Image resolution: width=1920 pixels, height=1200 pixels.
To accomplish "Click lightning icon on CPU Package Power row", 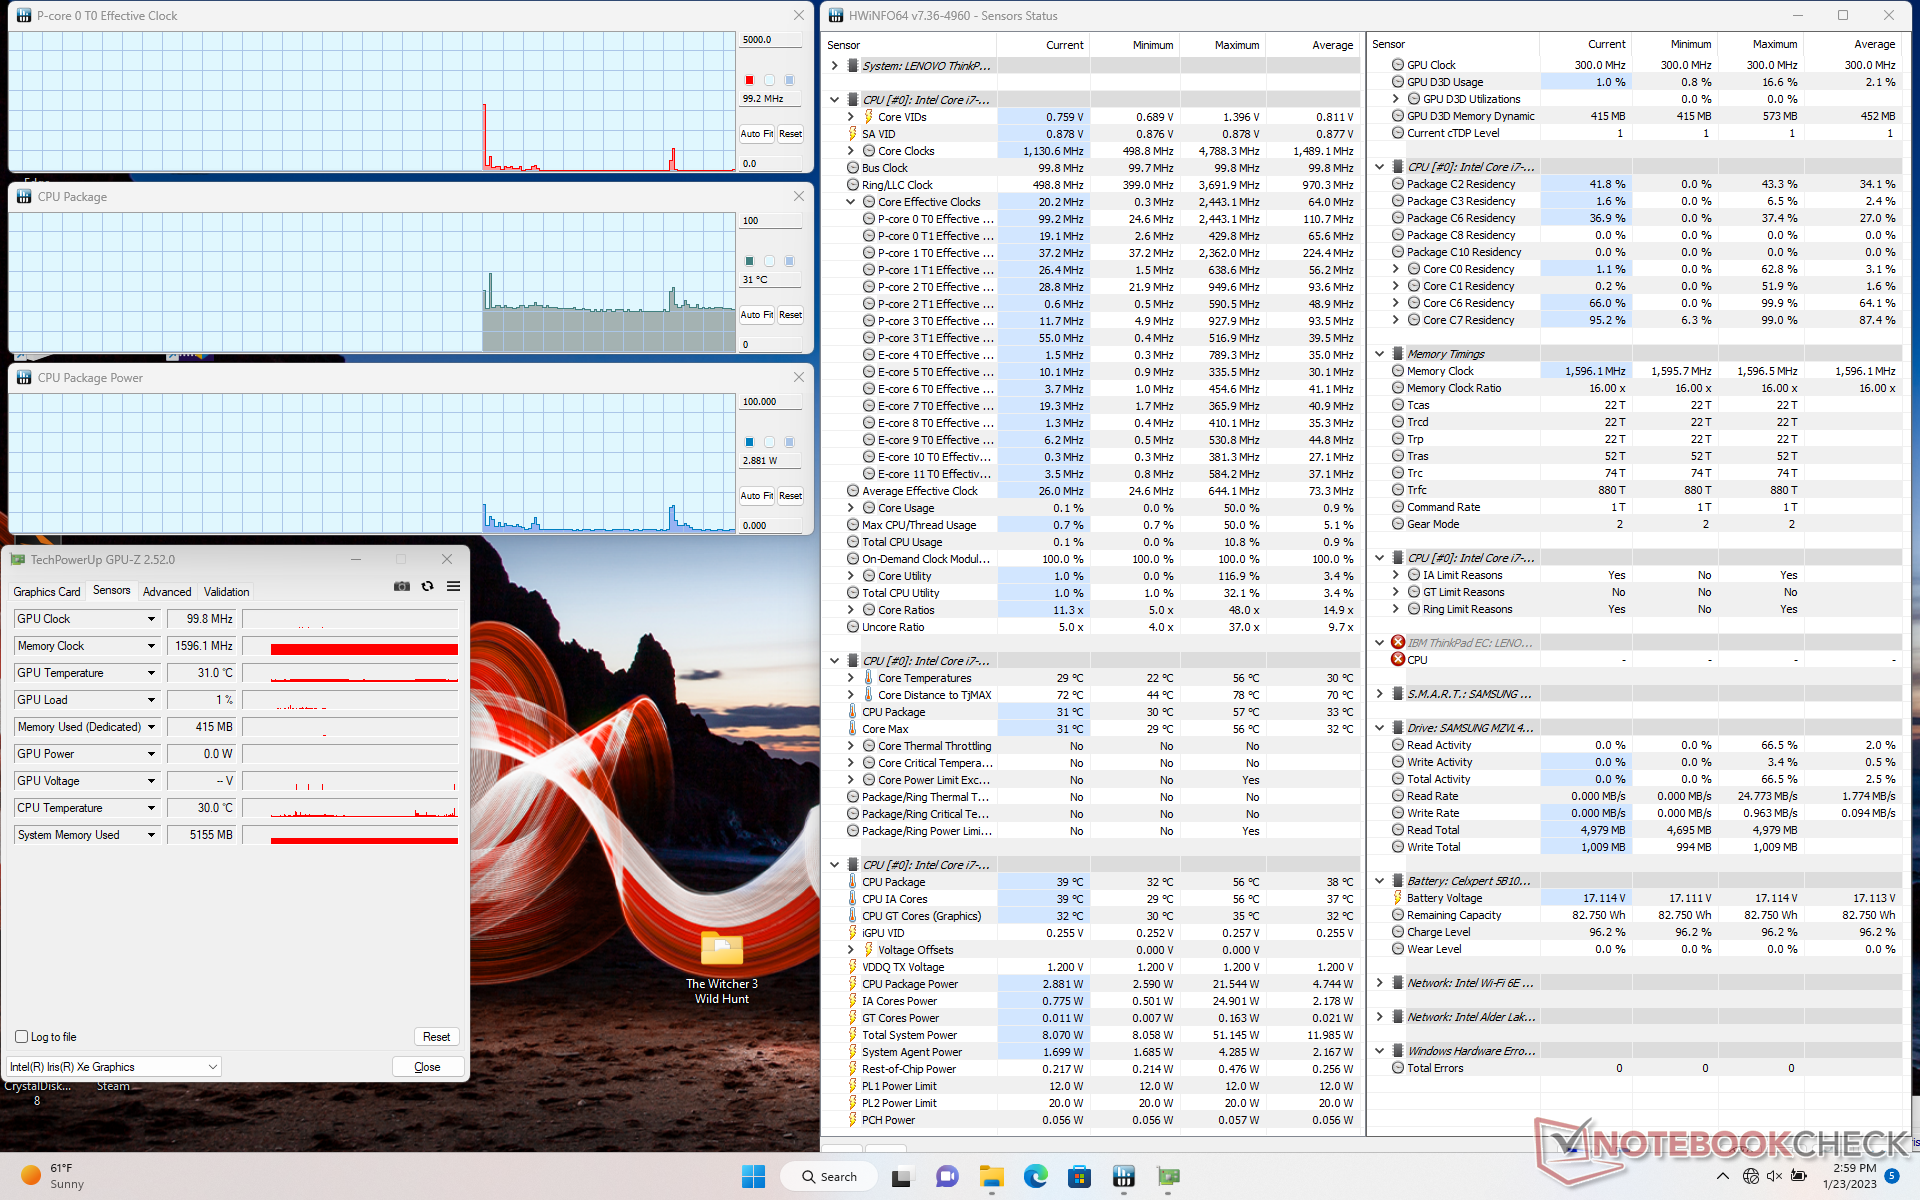I will tap(853, 984).
